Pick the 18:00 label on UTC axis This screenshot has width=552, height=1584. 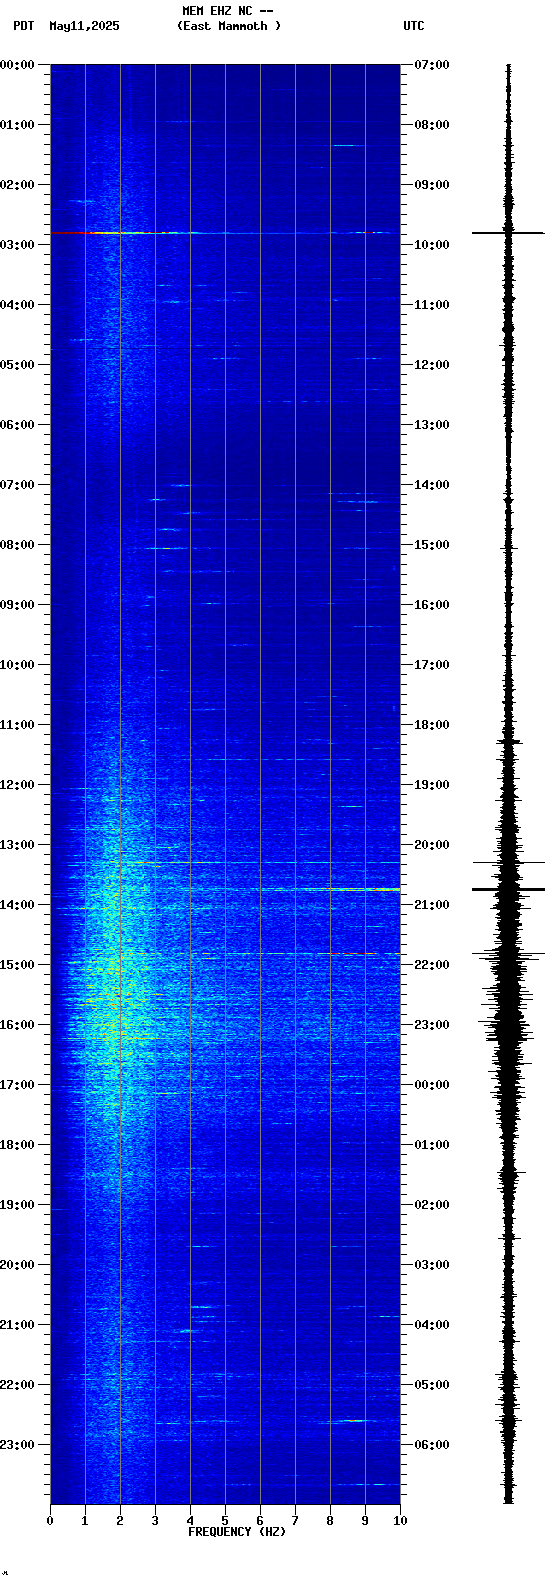432,725
